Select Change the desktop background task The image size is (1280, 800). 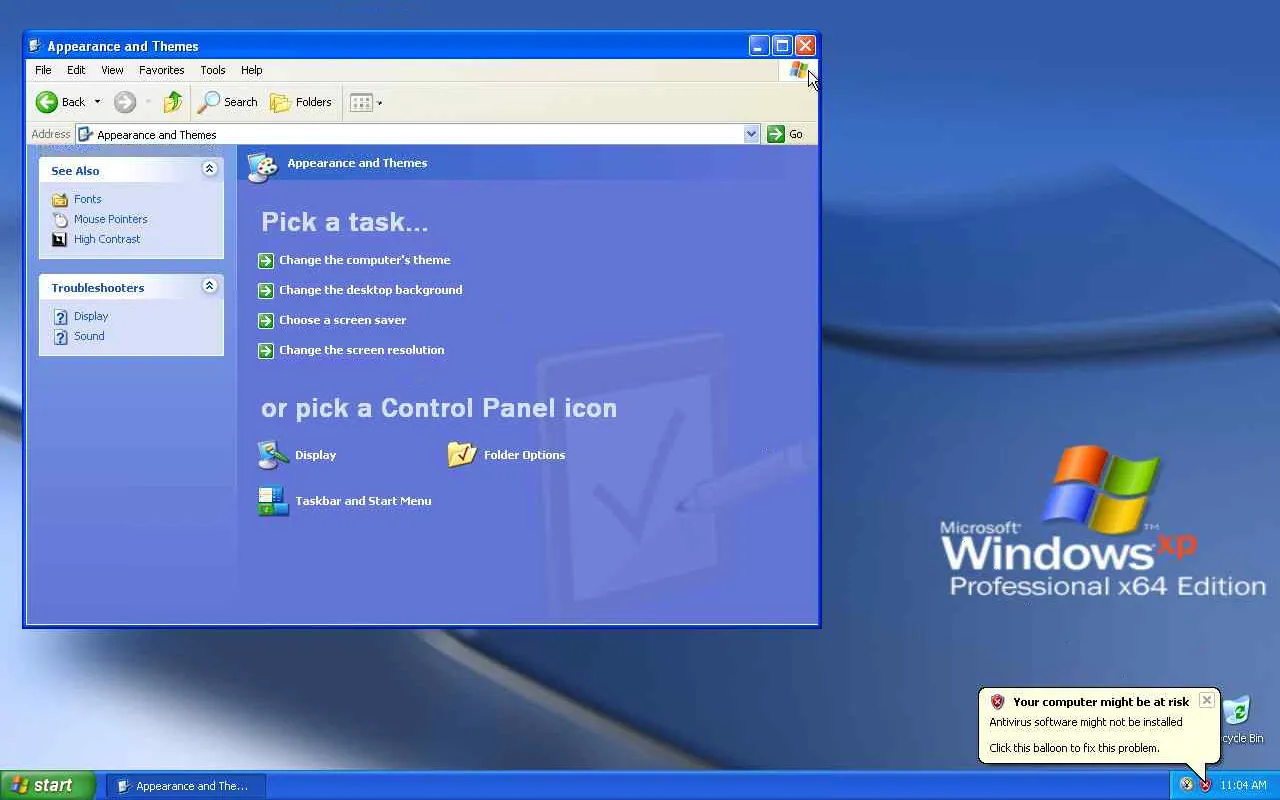[x=371, y=290]
